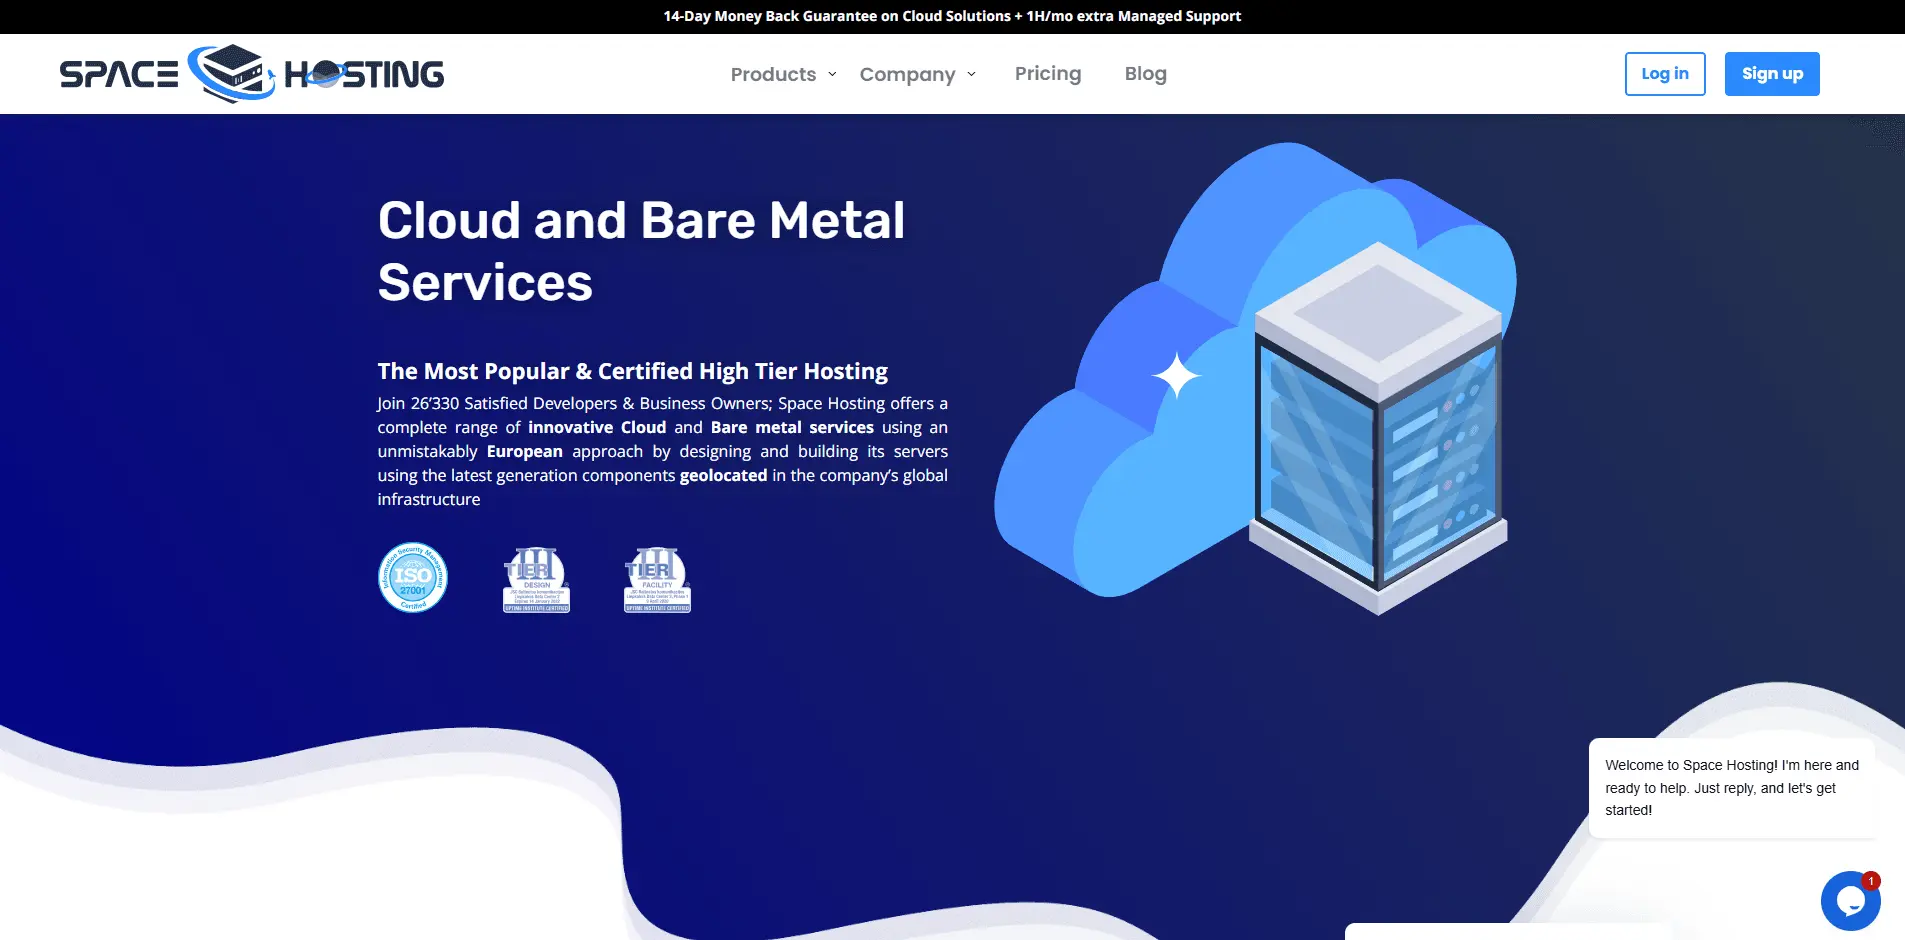Open the chat widget bubble icon
Screen dimensions: 1905x940
1850,901
